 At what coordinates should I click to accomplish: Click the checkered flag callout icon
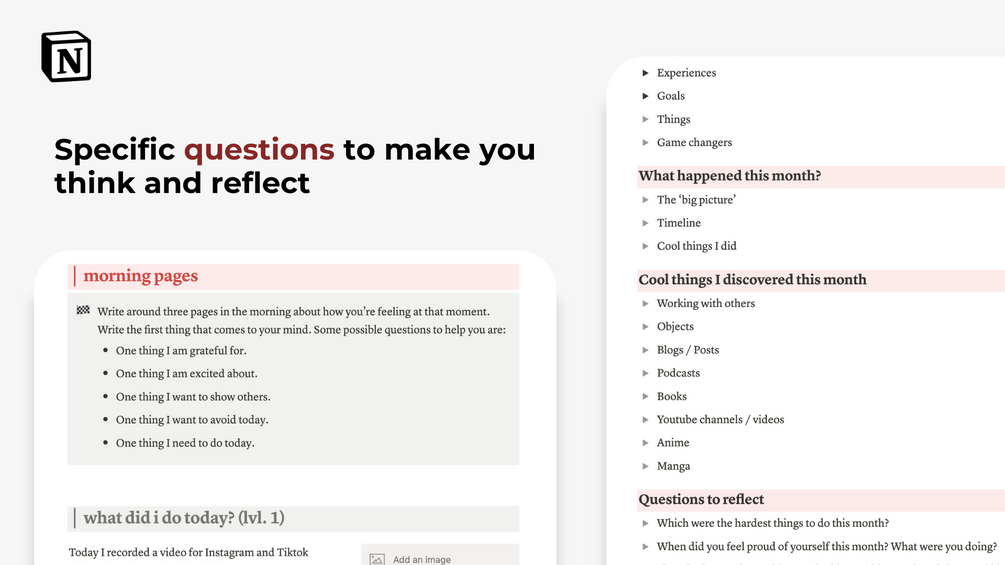click(83, 311)
